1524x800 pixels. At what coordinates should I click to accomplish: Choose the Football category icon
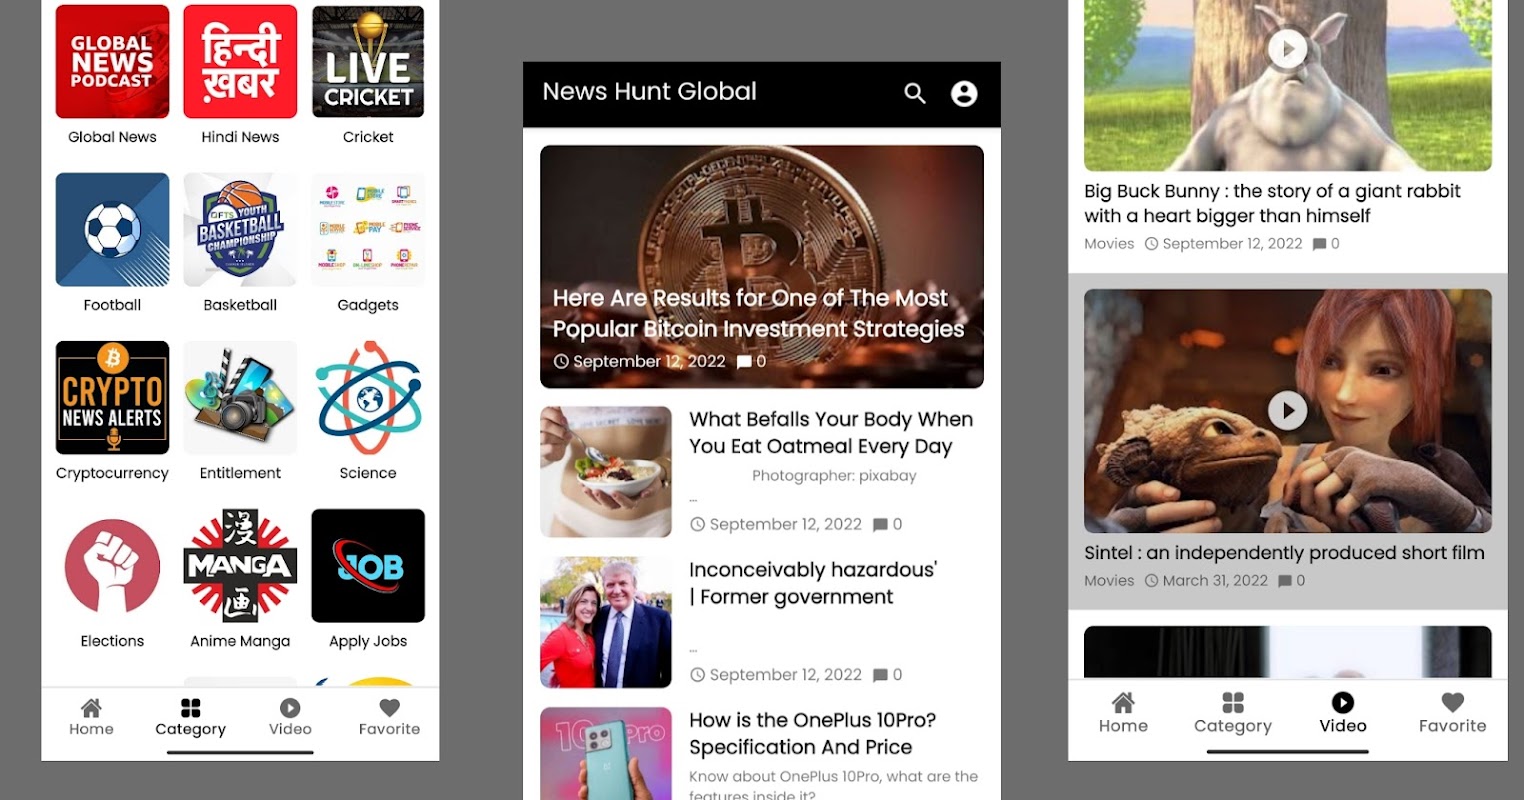[x=112, y=230]
